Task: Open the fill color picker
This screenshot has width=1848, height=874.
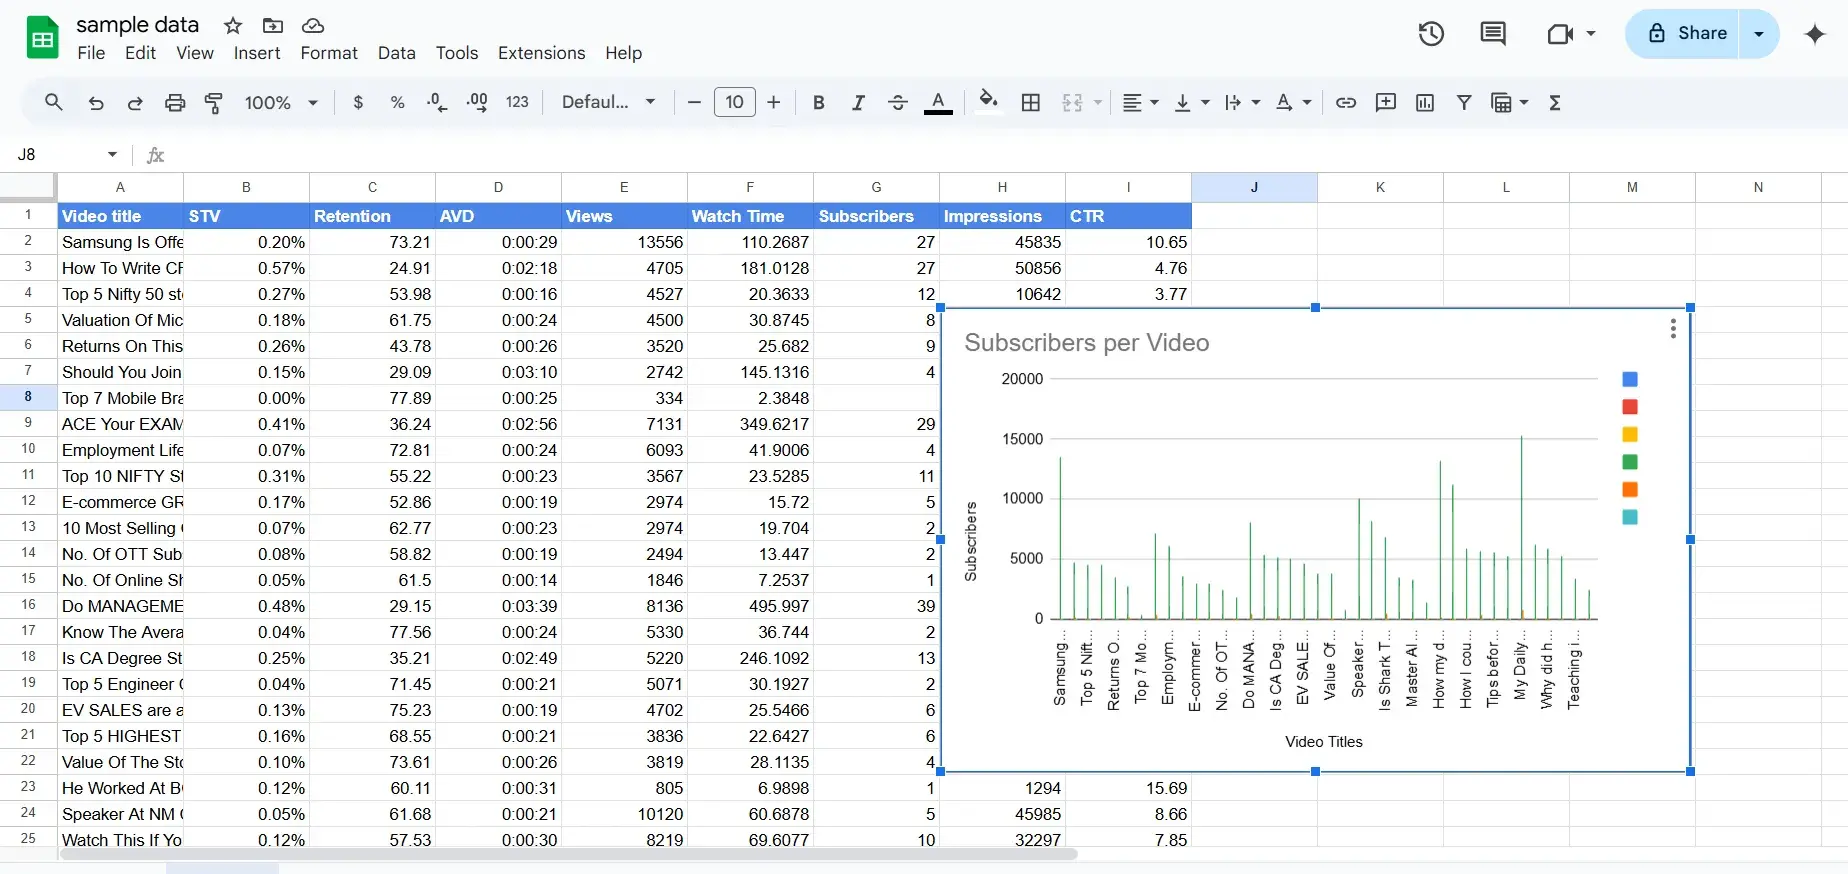Action: coord(988,102)
